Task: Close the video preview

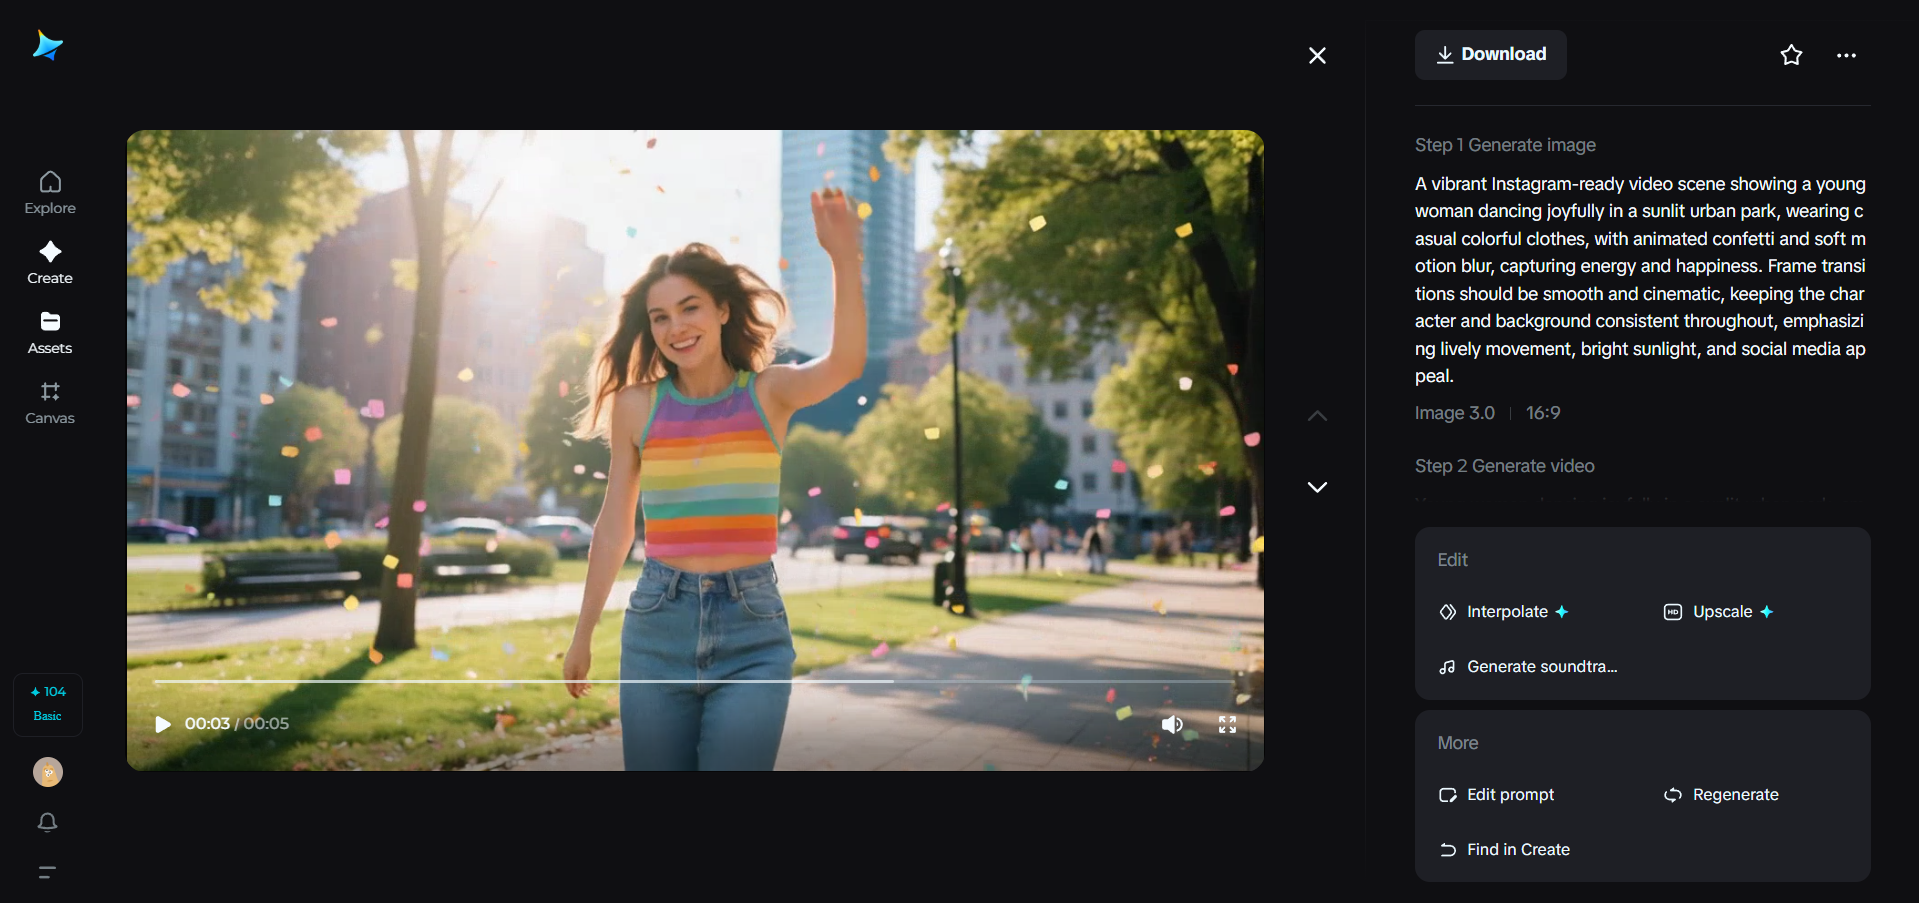Action: pyautogui.click(x=1317, y=56)
